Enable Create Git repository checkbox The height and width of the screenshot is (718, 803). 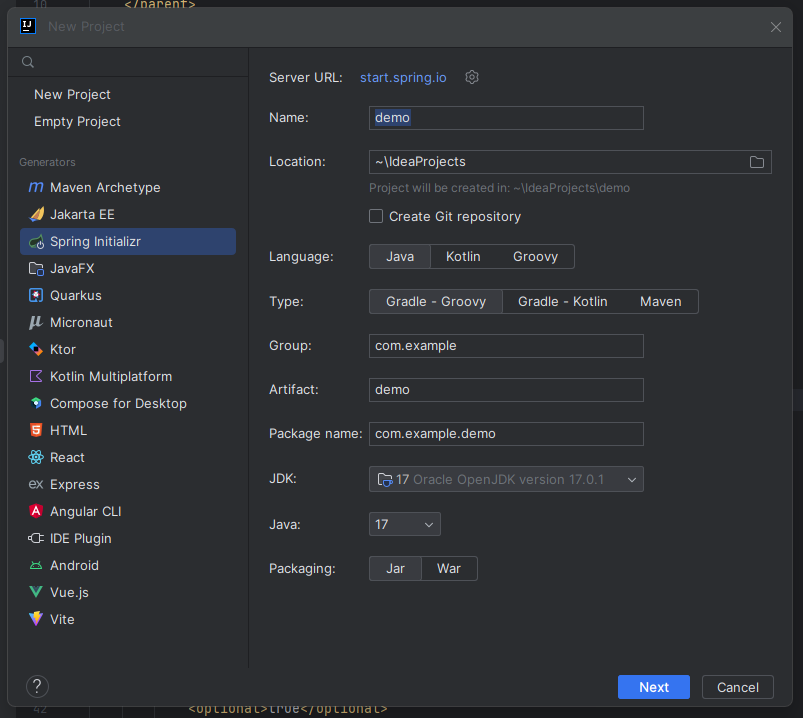[376, 216]
